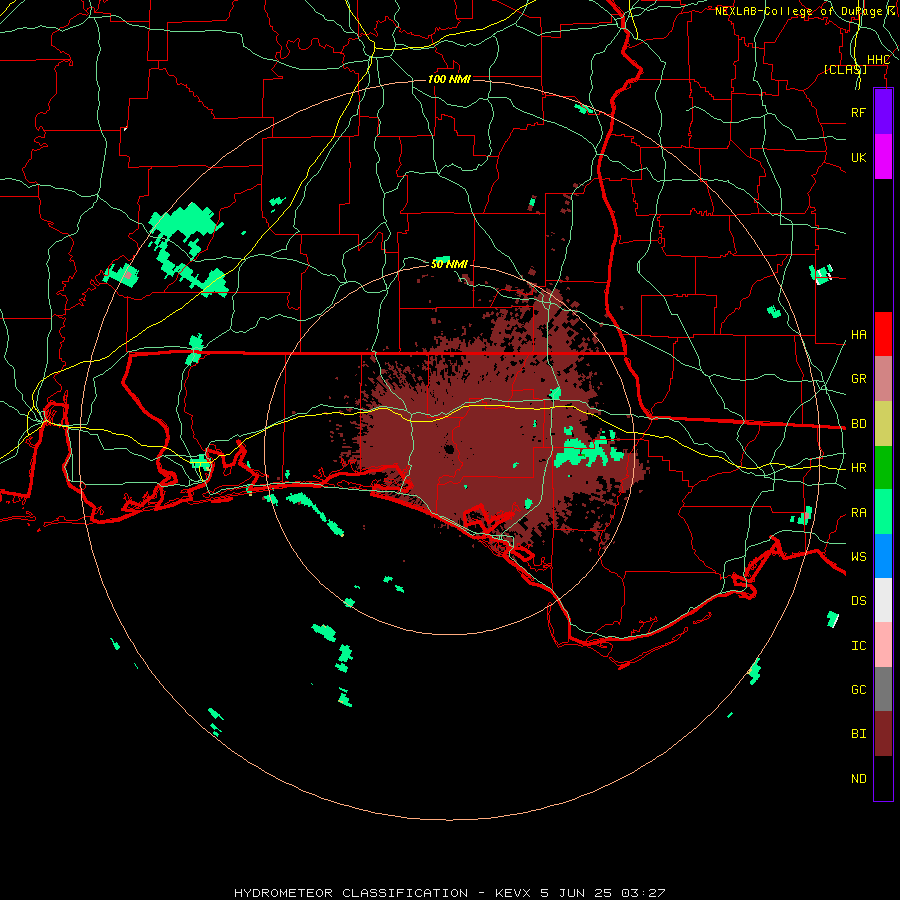Click the HA red legend color swatch
900x900 pixels.
pyautogui.click(x=883, y=334)
